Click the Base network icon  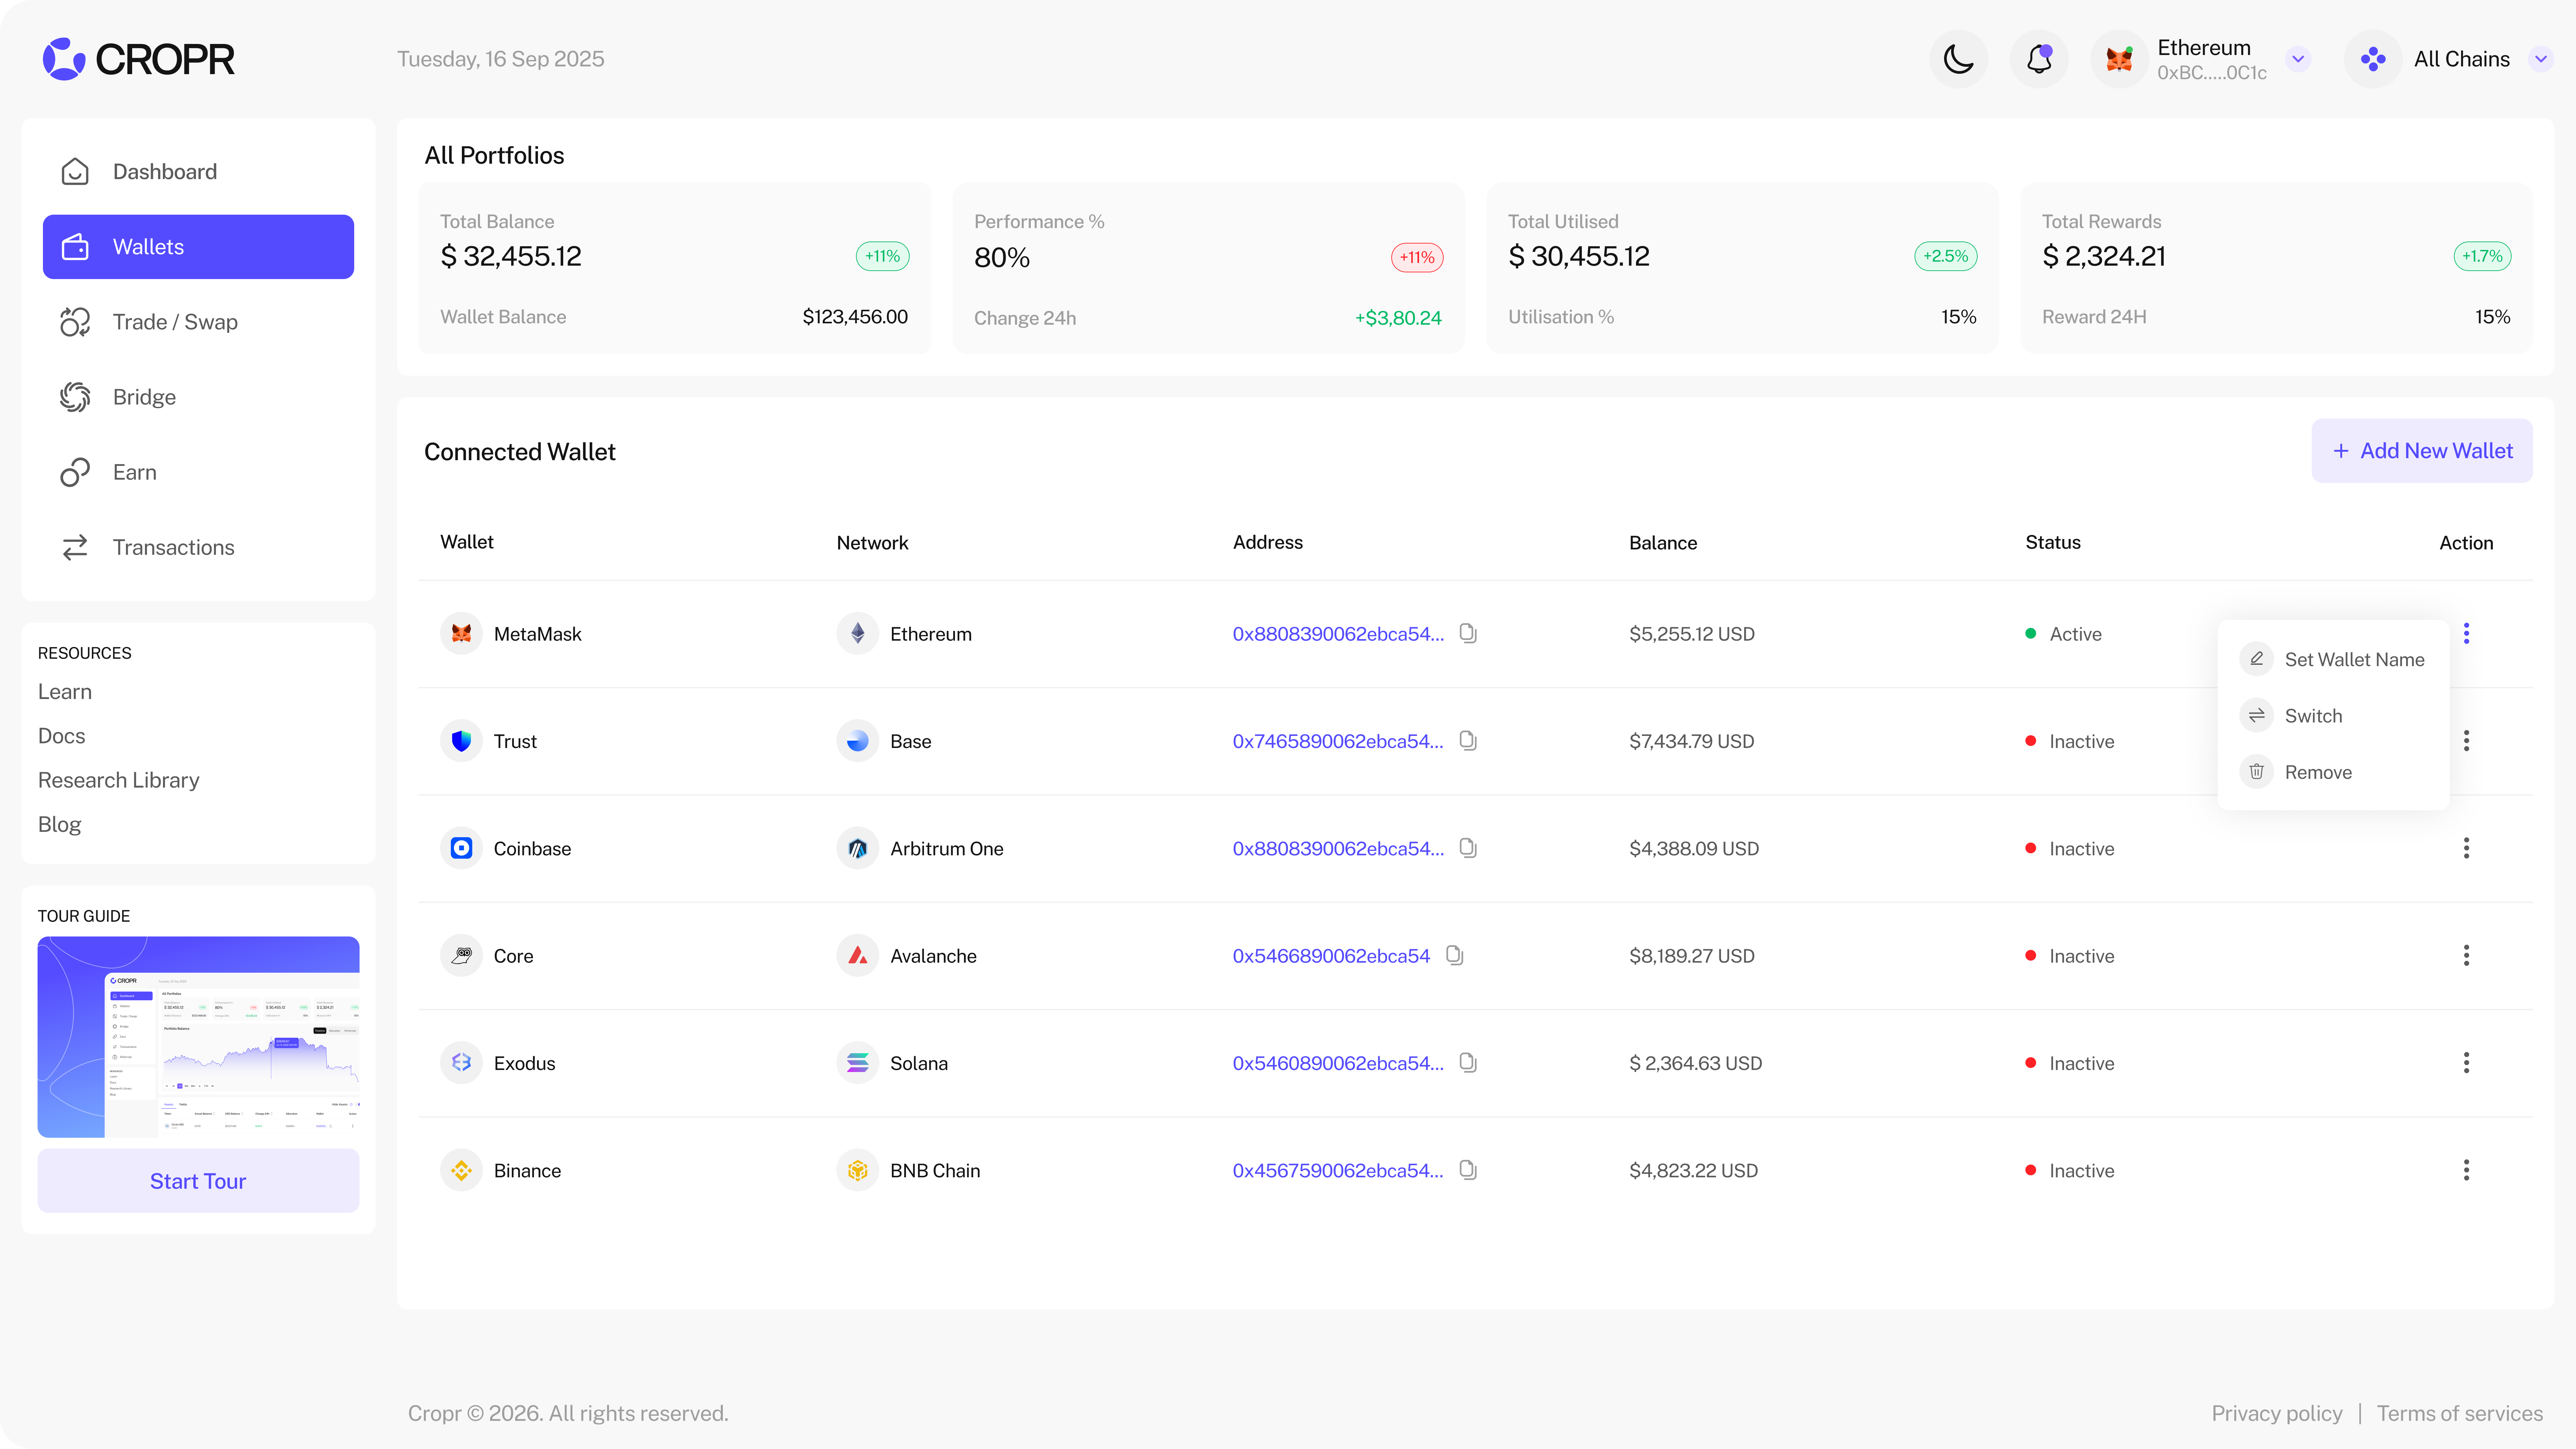point(858,741)
